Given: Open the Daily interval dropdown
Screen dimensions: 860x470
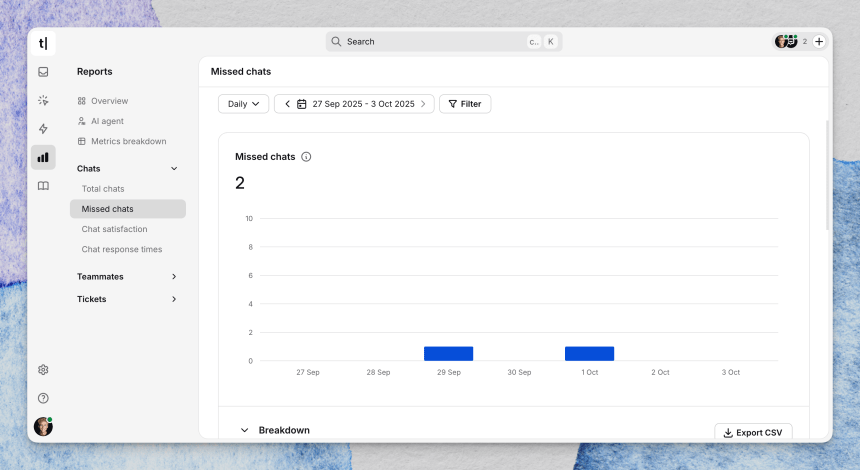Looking at the screenshot, I should (x=244, y=104).
